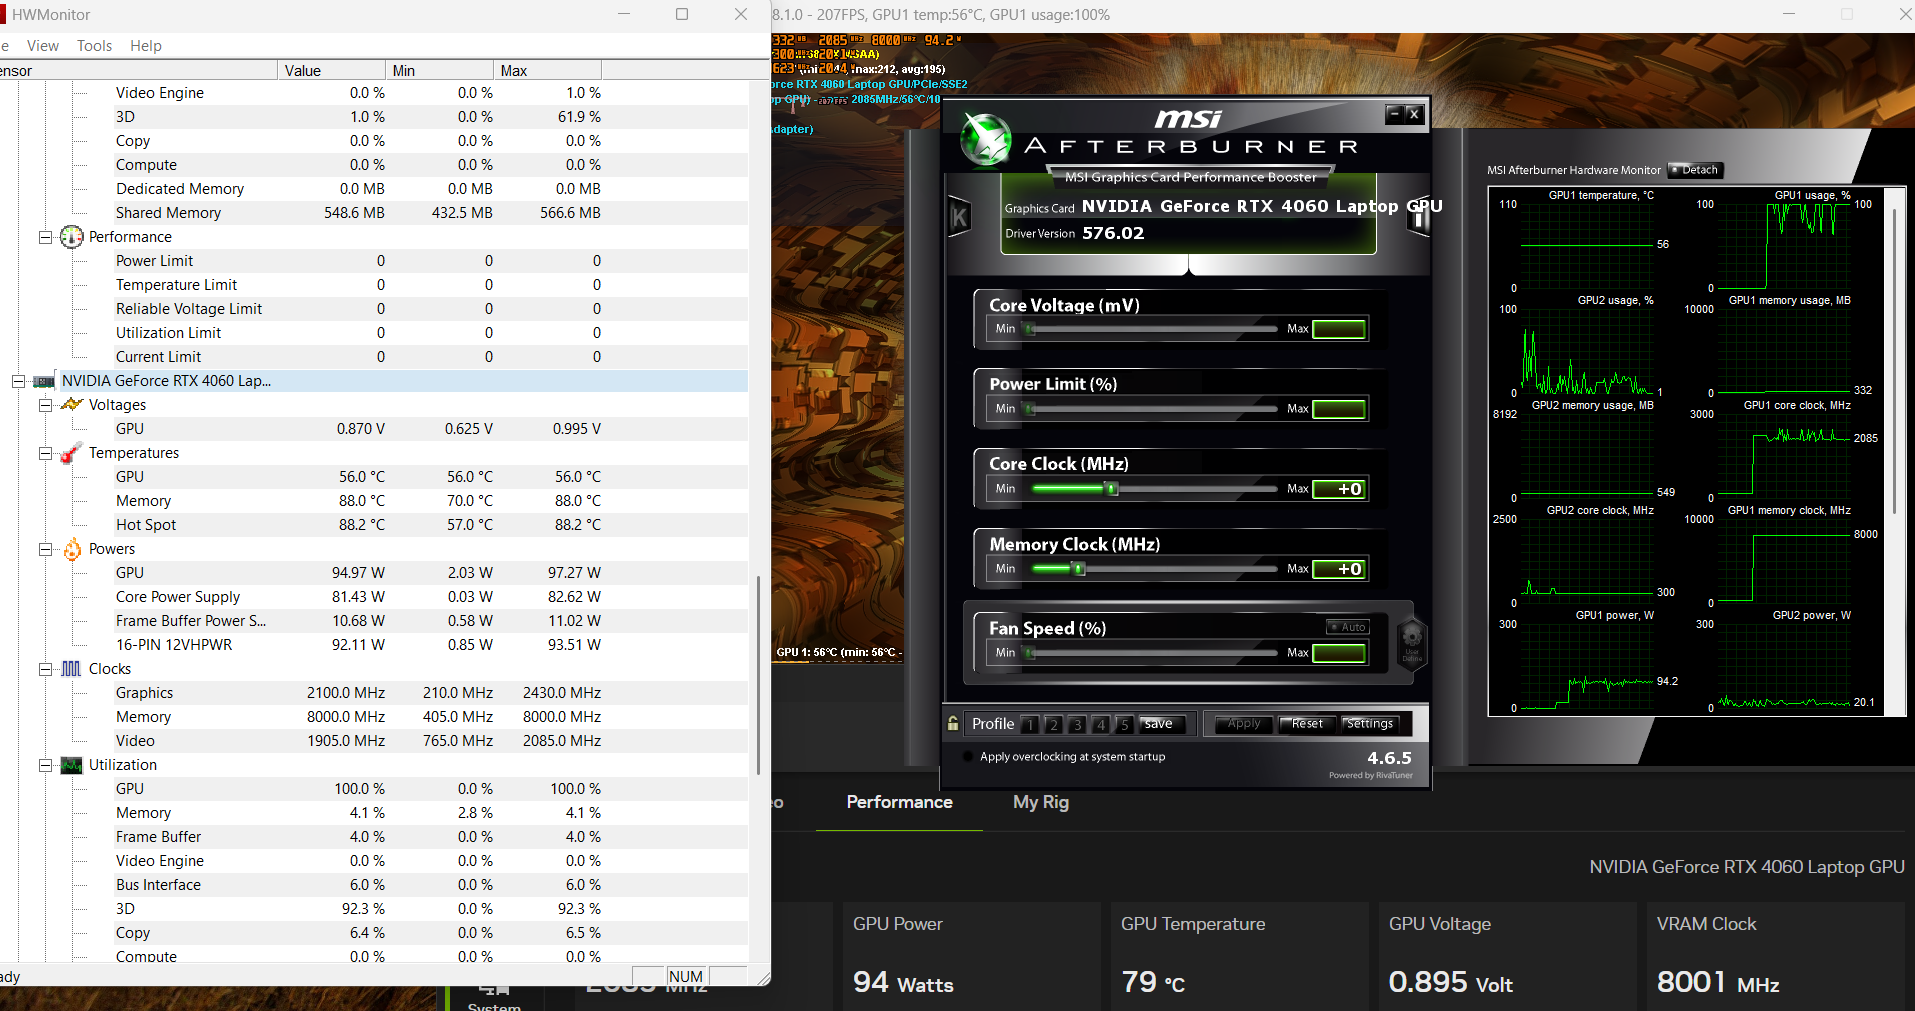Click the Value column header
Screen dimensions: 1915x1011
coord(331,70)
